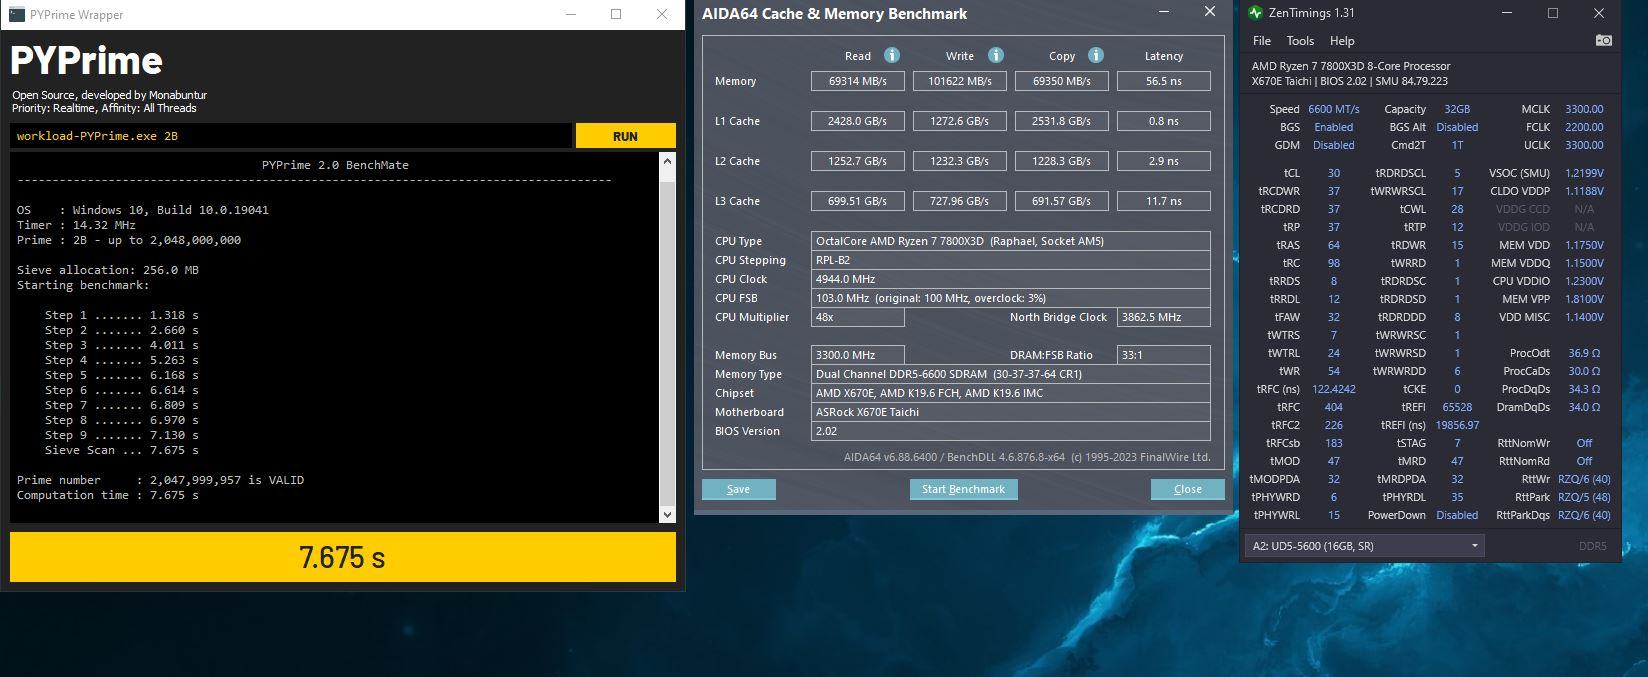Click PYPrime console scrollbar down arrow
The width and height of the screenshot is (1648, 677).
(668, 514)
